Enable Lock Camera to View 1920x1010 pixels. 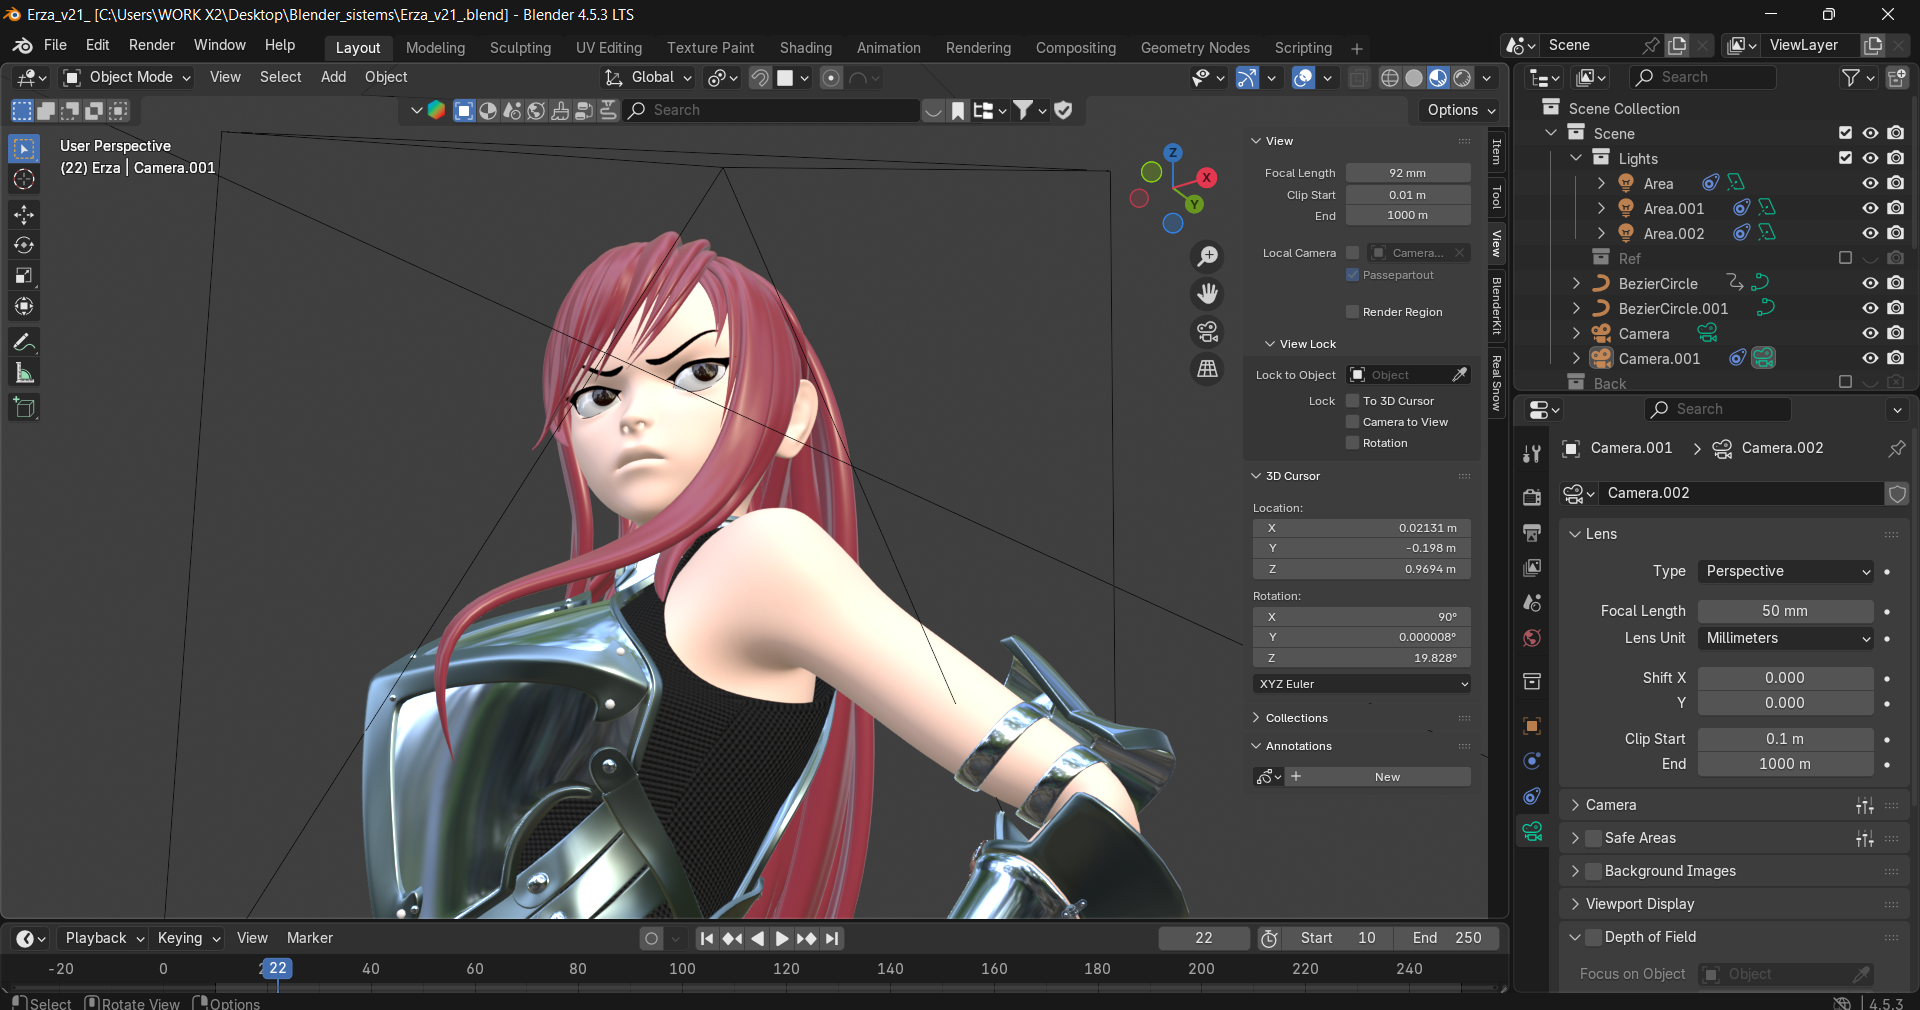tap(1353, 422)
